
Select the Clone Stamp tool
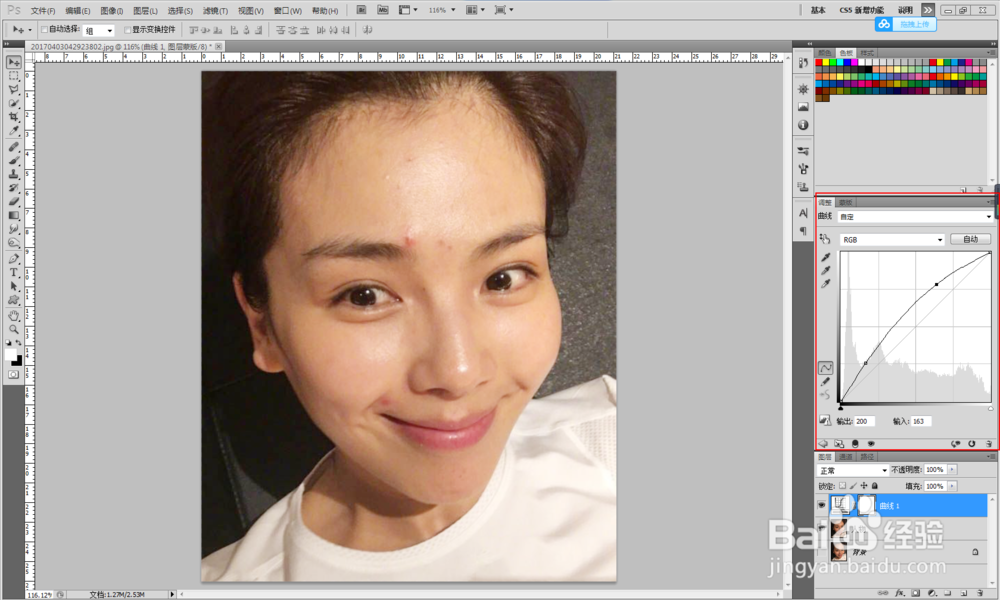[x=13, y=174]
